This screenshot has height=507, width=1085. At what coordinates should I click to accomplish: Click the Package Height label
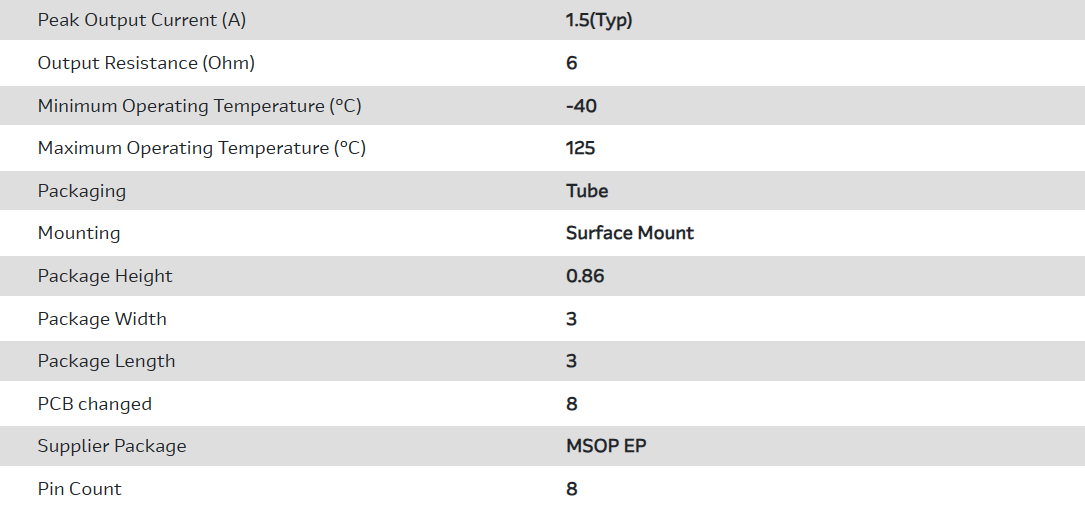tap(105, 276)
